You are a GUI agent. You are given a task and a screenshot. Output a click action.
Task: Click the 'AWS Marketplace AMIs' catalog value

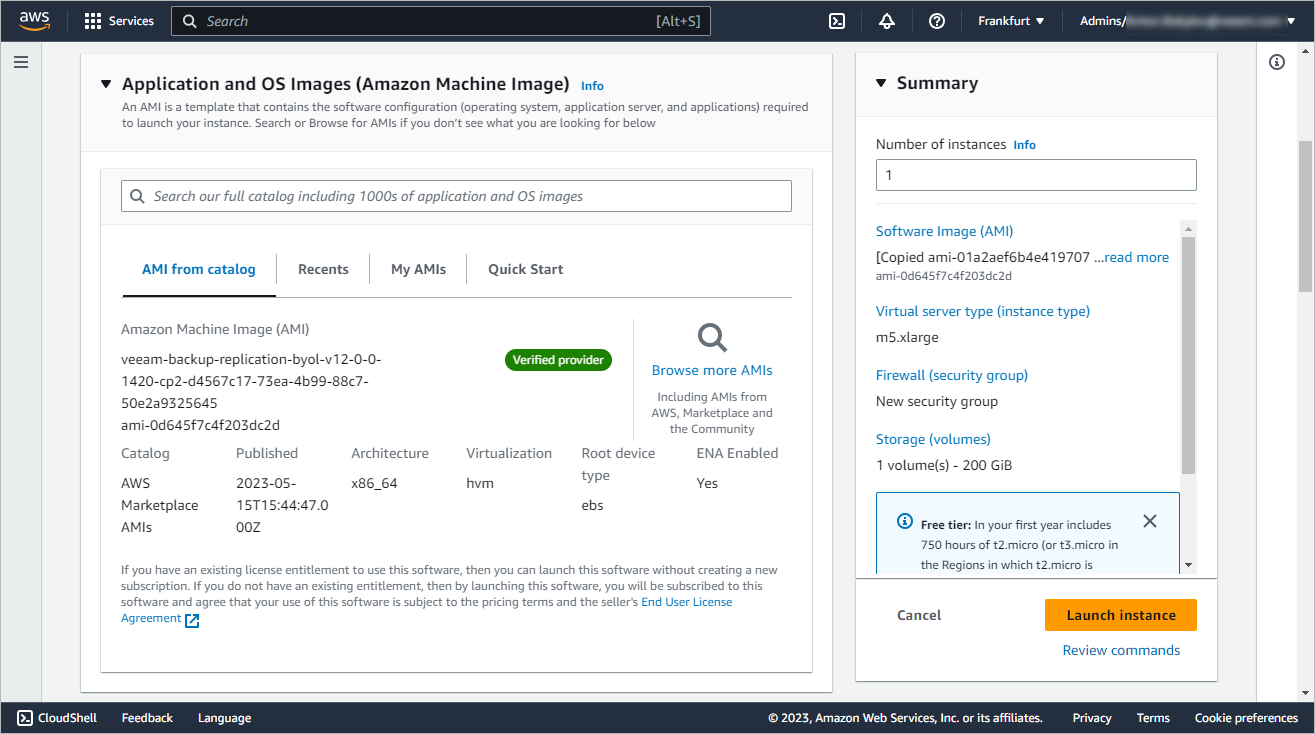point(160,505)
